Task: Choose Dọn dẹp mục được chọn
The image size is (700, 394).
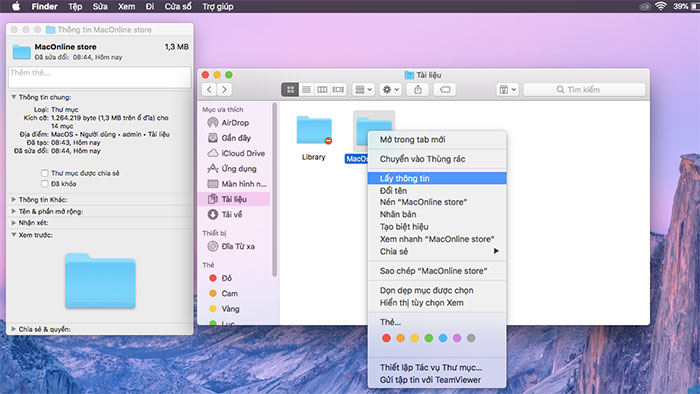Action: click(x=437, y=290)
